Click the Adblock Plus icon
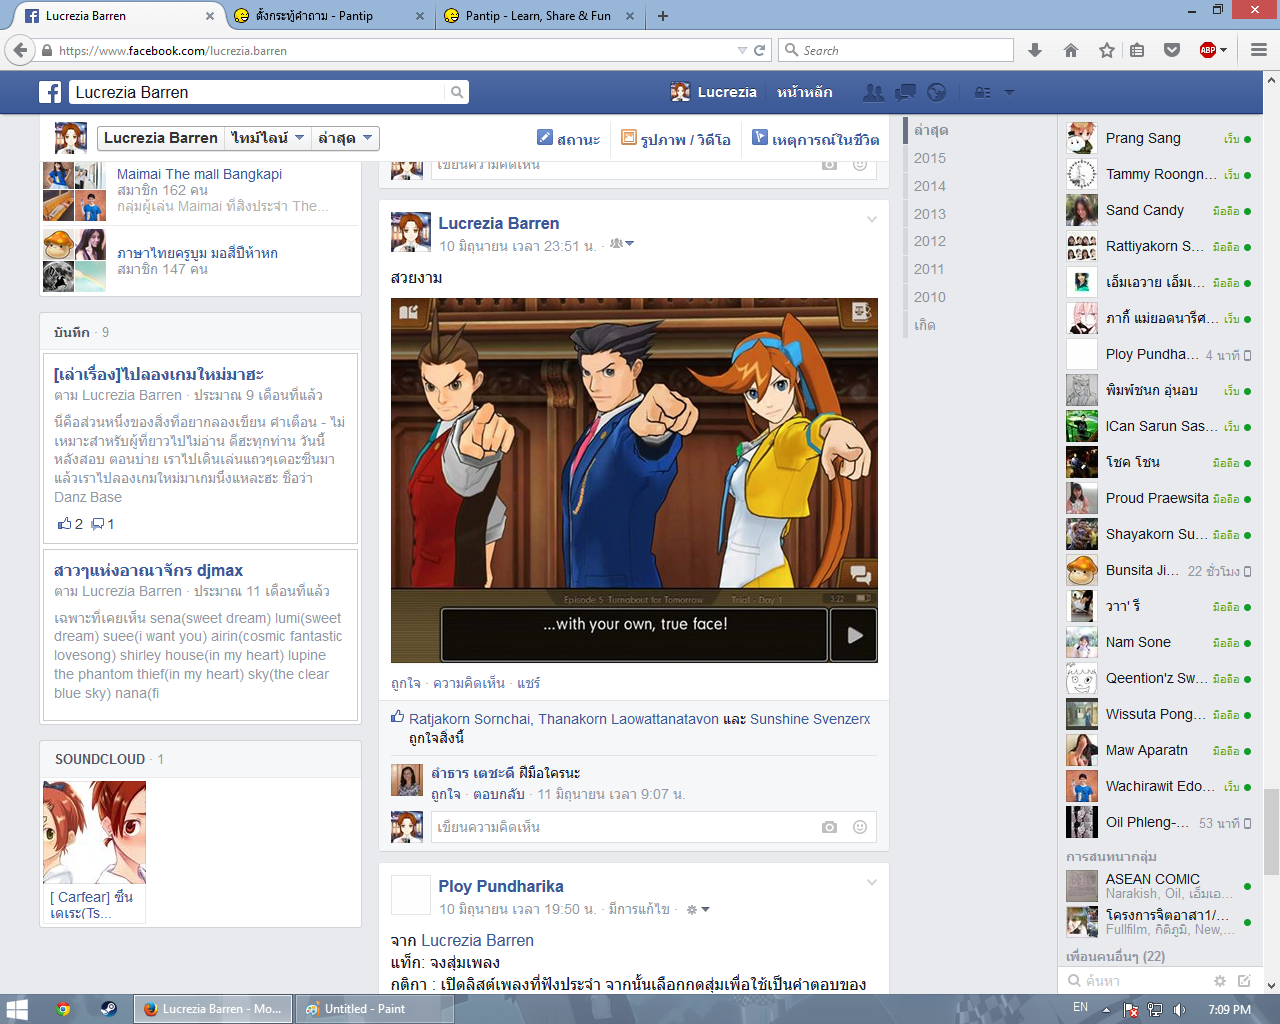The width and height of the screenshot is (1280, 1024). [x=1208, y=50]
